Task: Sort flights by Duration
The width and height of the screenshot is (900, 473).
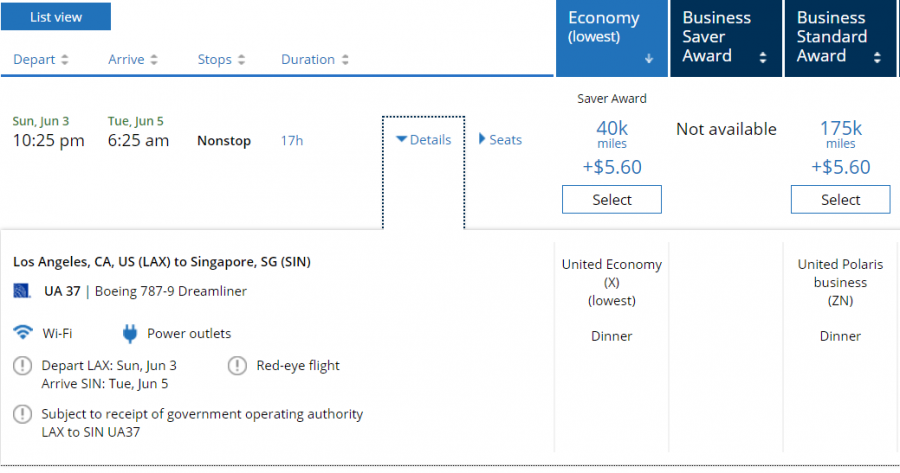Action: (x=315, y=59)
